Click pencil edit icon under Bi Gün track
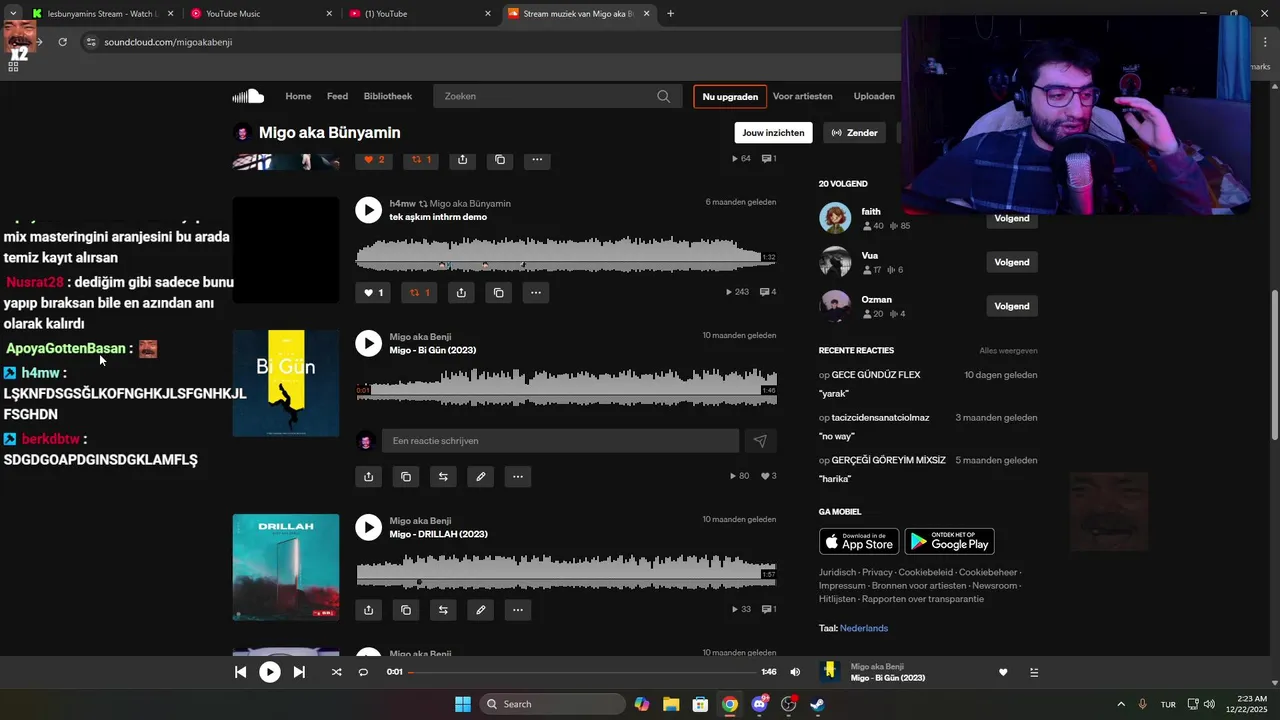 click(480, 477)
